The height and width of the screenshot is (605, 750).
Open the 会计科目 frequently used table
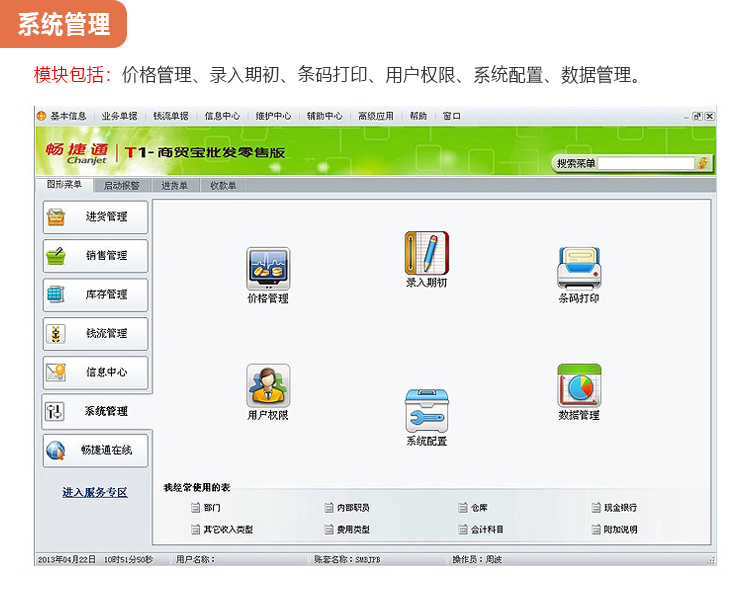tap(480, 529)
